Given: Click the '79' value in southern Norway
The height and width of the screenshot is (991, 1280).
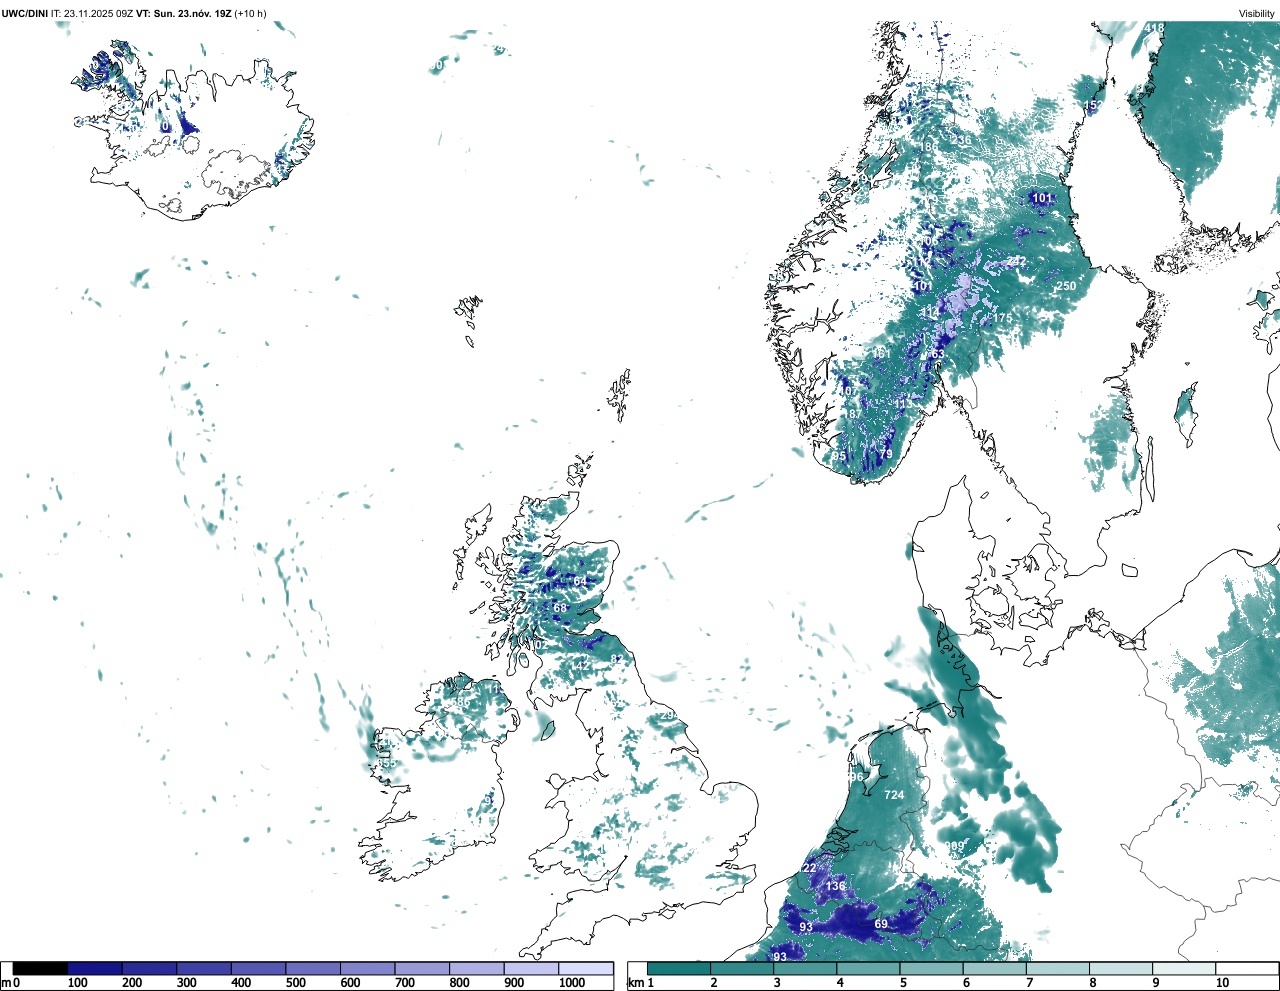Looking at the screenshot, I should 886,455.
